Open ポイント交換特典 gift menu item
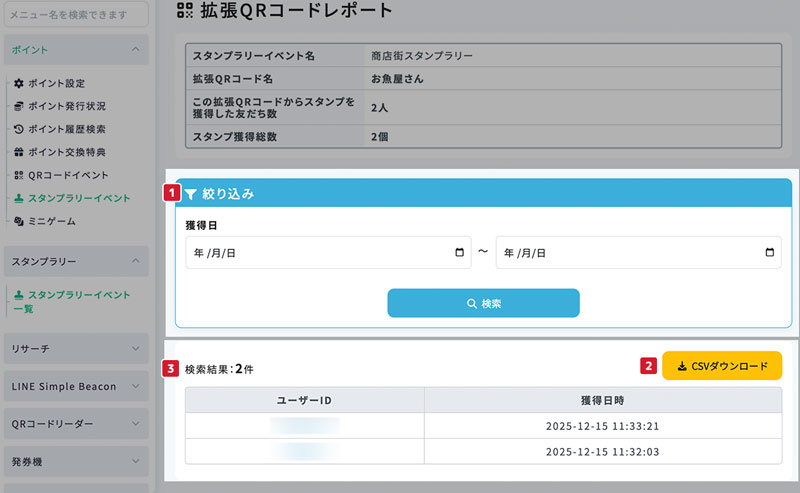This screenshot has height=493, width=800. tap(66, 152)
